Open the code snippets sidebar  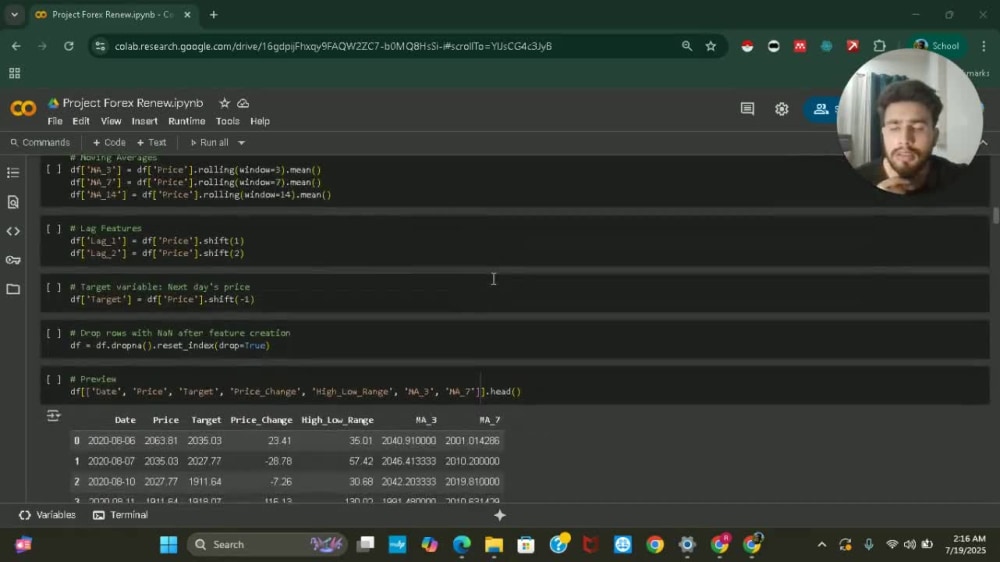pyautogui.click(x=13, y=231)
